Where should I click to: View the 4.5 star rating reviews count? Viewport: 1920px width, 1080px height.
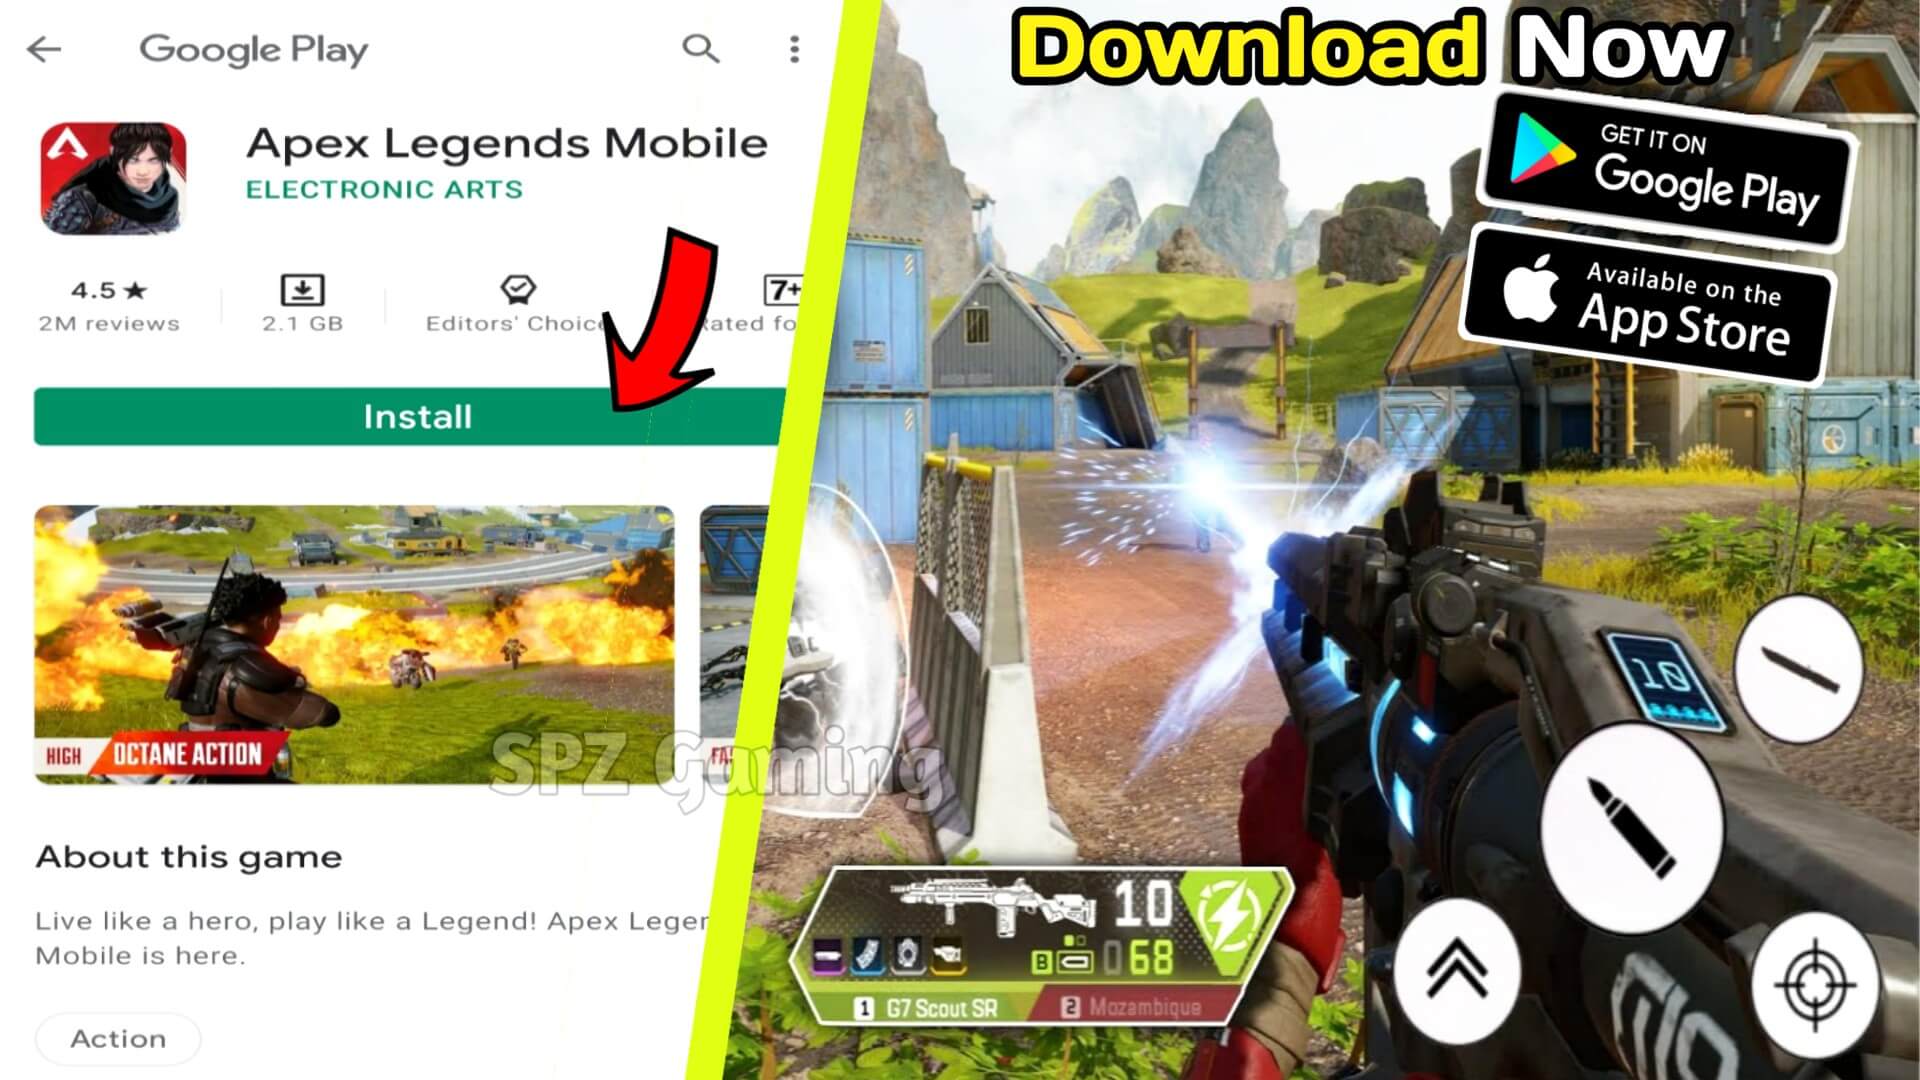coord(108,323)
